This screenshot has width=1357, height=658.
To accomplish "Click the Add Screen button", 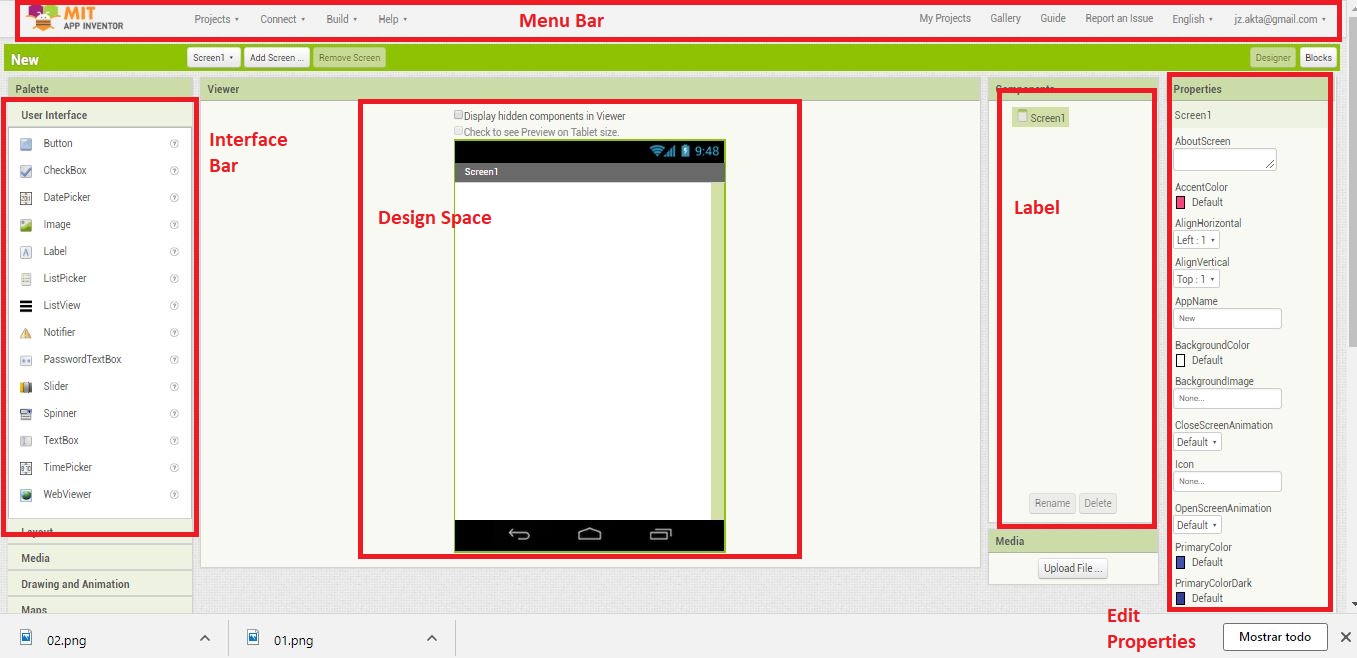I will [277, 58].
